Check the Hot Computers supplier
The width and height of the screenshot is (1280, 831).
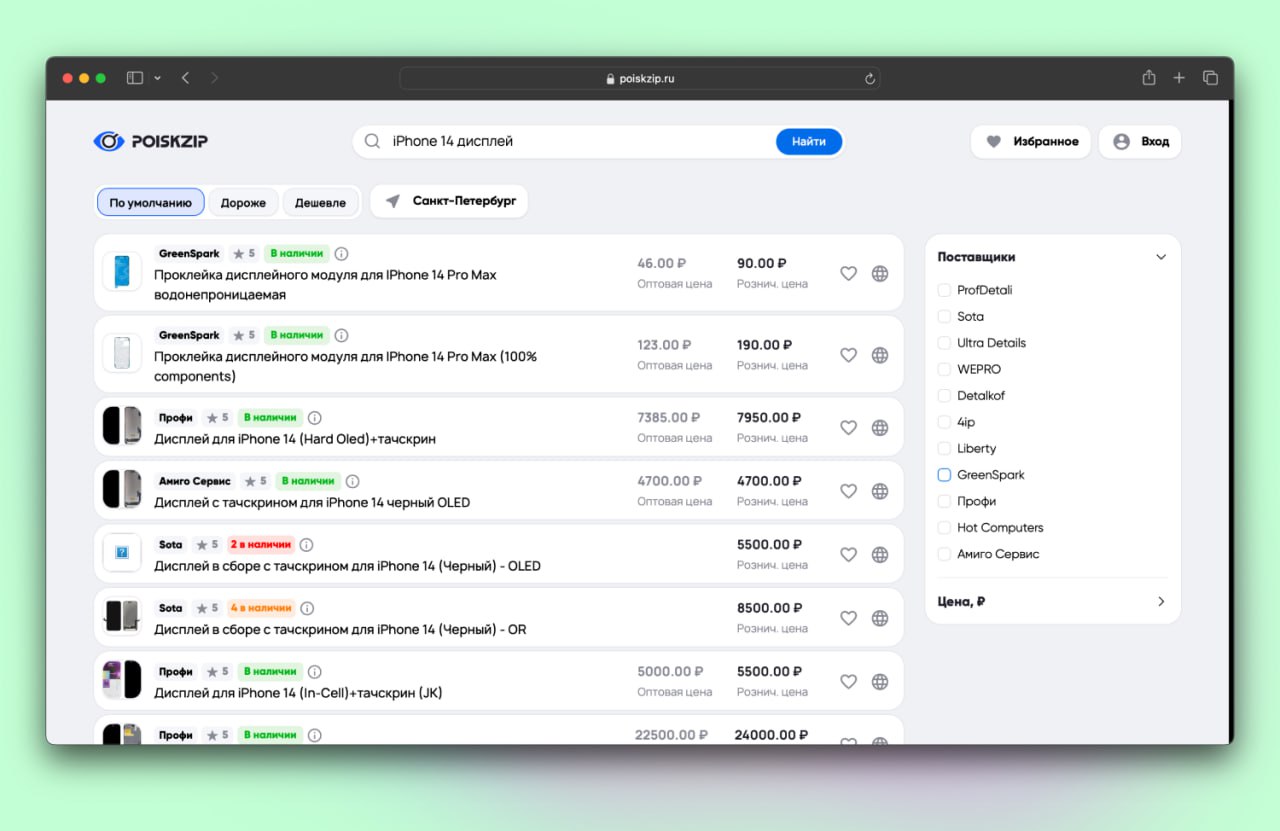pyautogui.click(x=944, y=528)
